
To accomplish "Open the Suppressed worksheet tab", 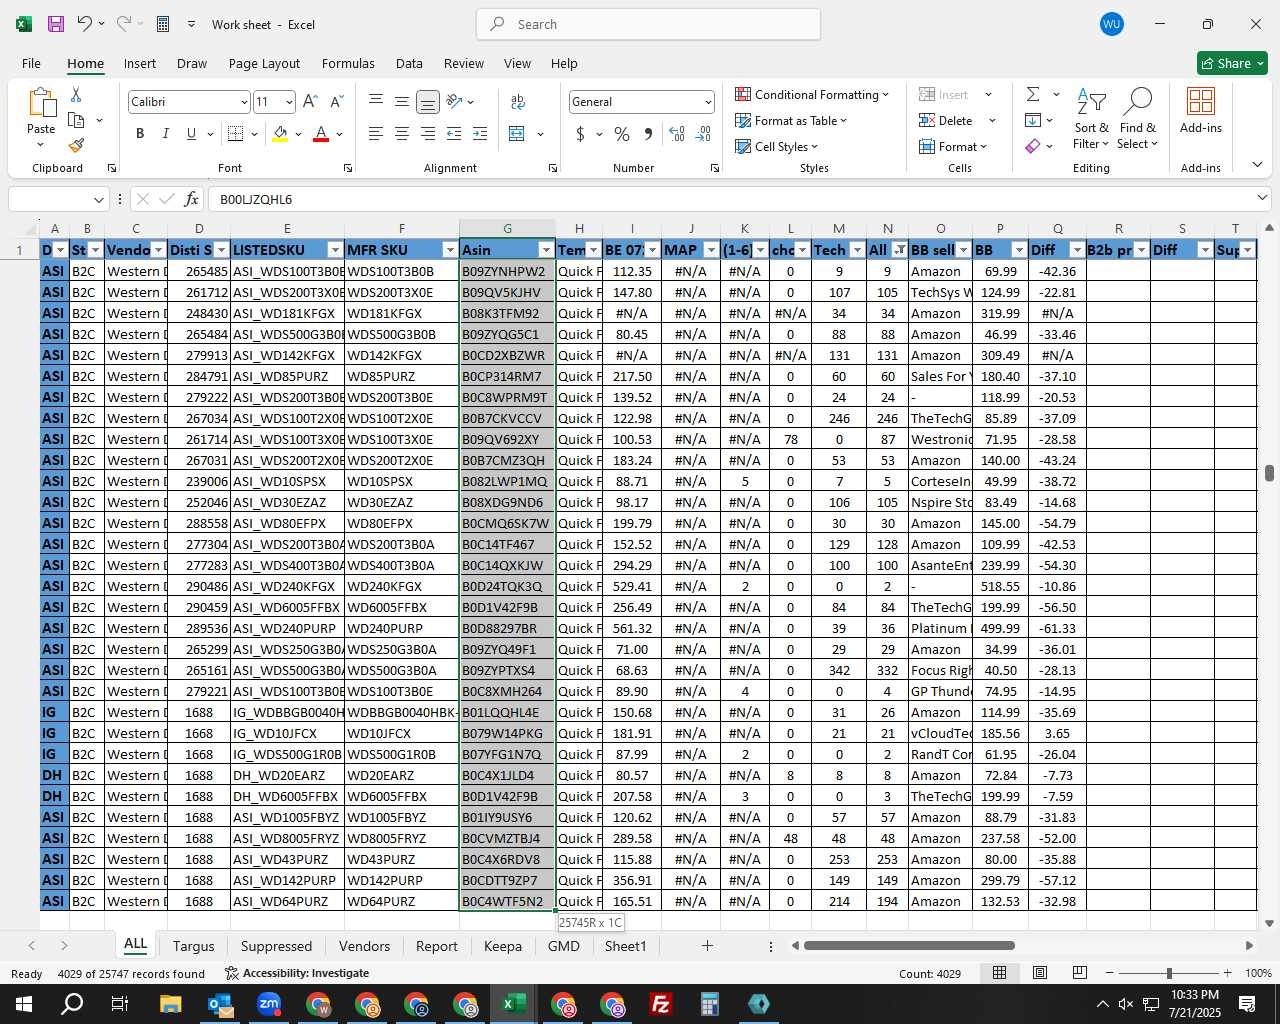I will 276,946.
